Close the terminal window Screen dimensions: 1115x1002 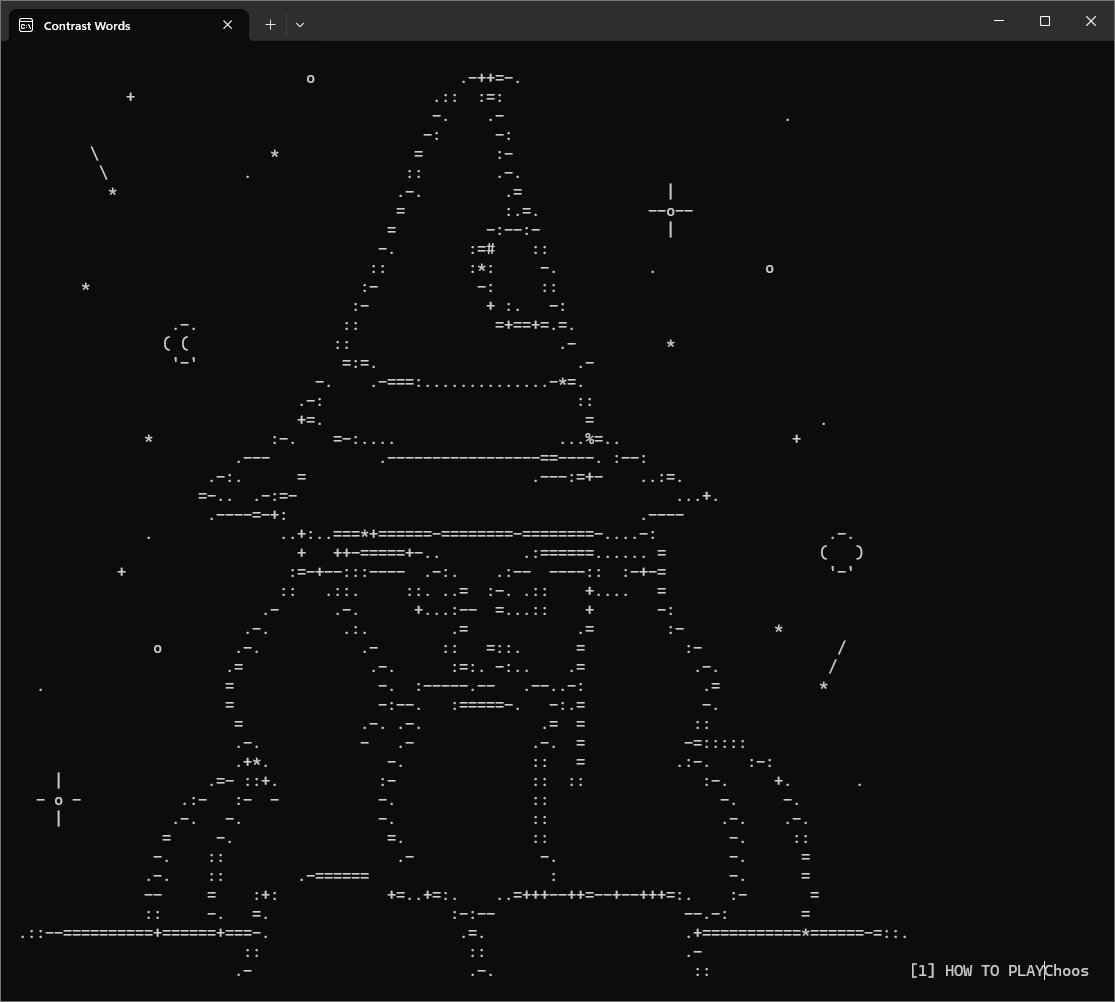pyautogui.click(x=1091, y=21)
